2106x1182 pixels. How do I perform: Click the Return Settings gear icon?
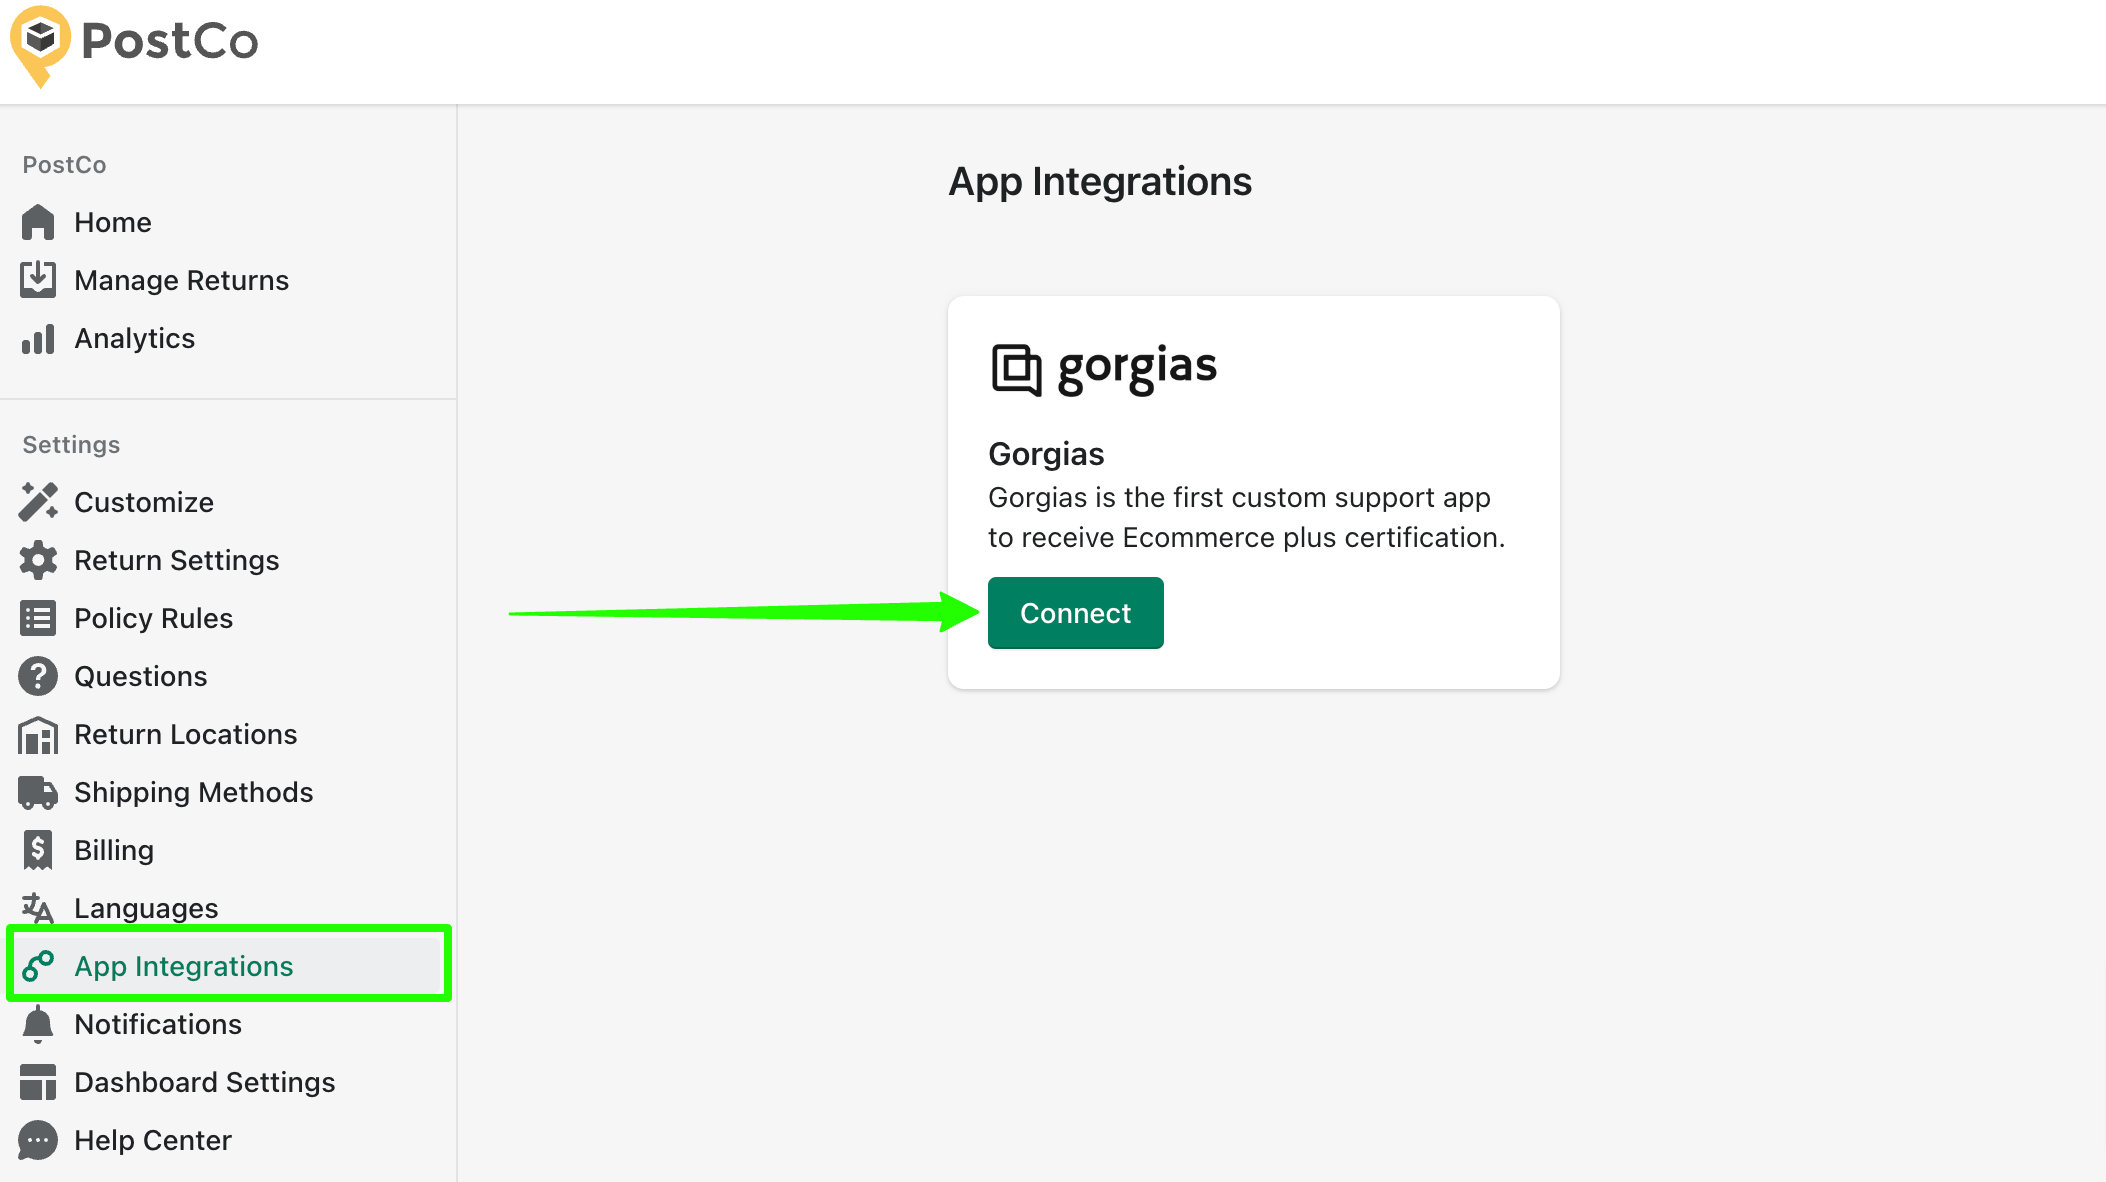(x=38, y=560)
